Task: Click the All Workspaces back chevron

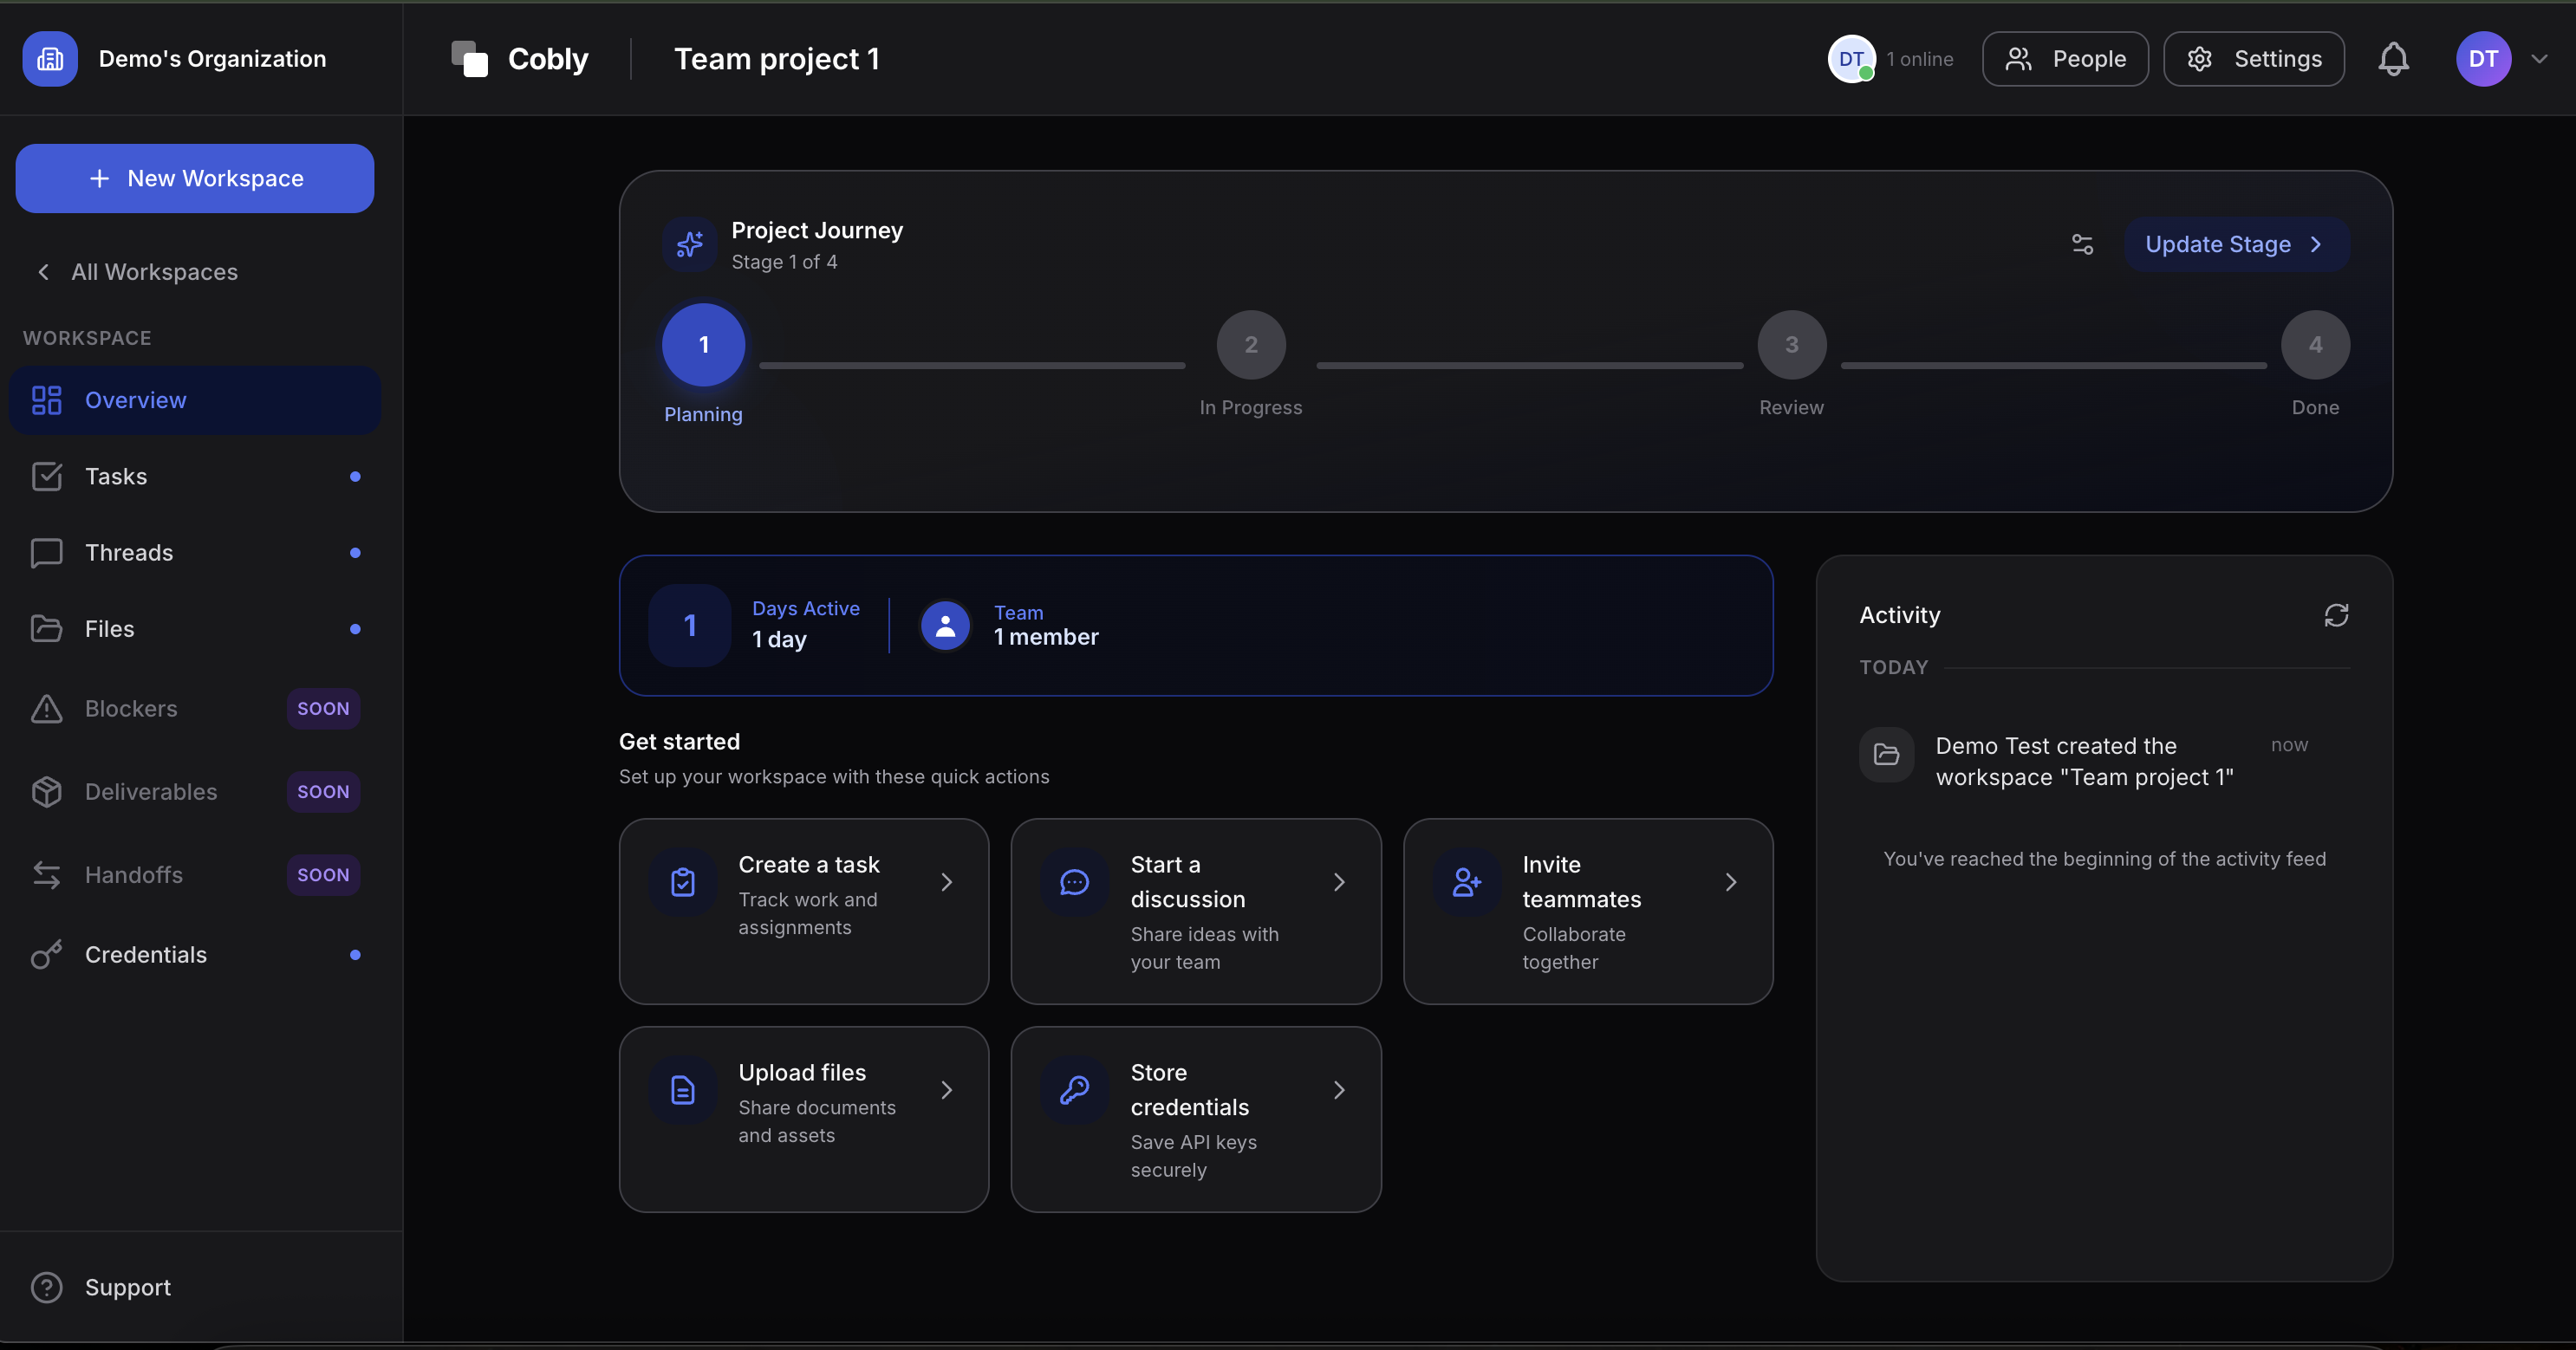Action: (x=43, y=272)
